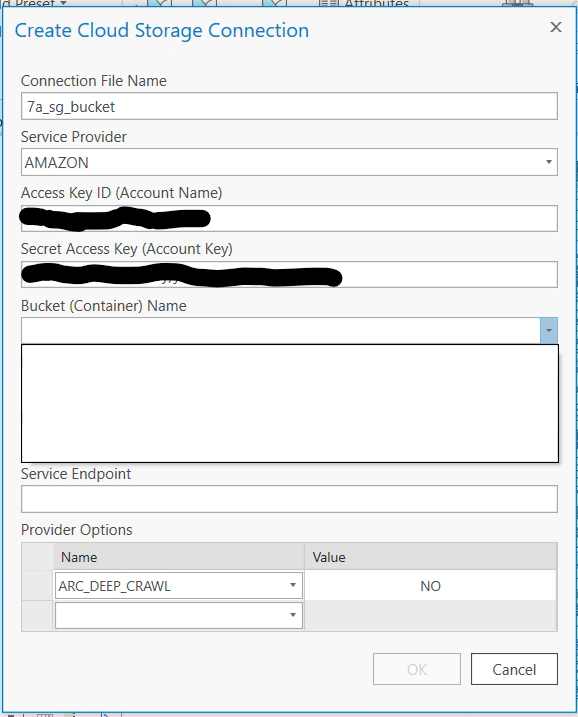Click the Connection File Name field
Viewport: 578px width, 717px height.
click(289, 106)
